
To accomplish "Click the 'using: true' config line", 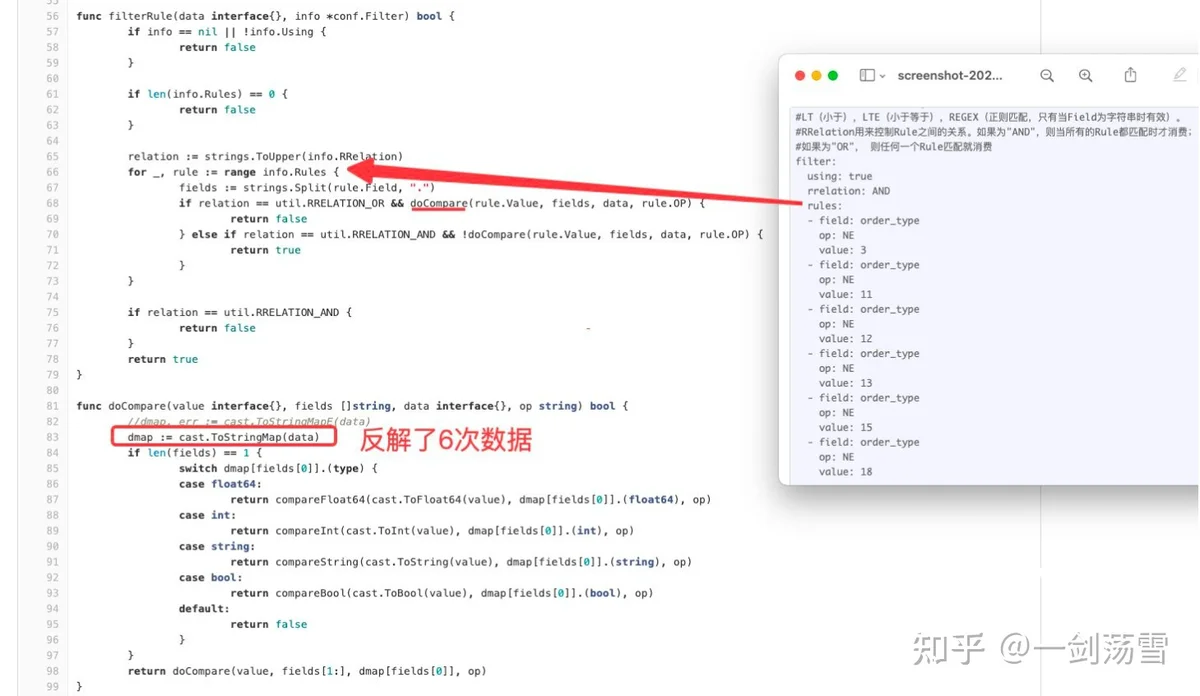I will coord(839,176).
